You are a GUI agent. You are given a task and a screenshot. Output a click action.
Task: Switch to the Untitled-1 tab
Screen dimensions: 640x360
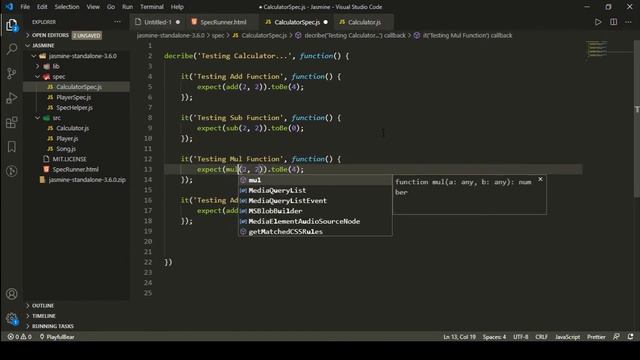(157, 22)
